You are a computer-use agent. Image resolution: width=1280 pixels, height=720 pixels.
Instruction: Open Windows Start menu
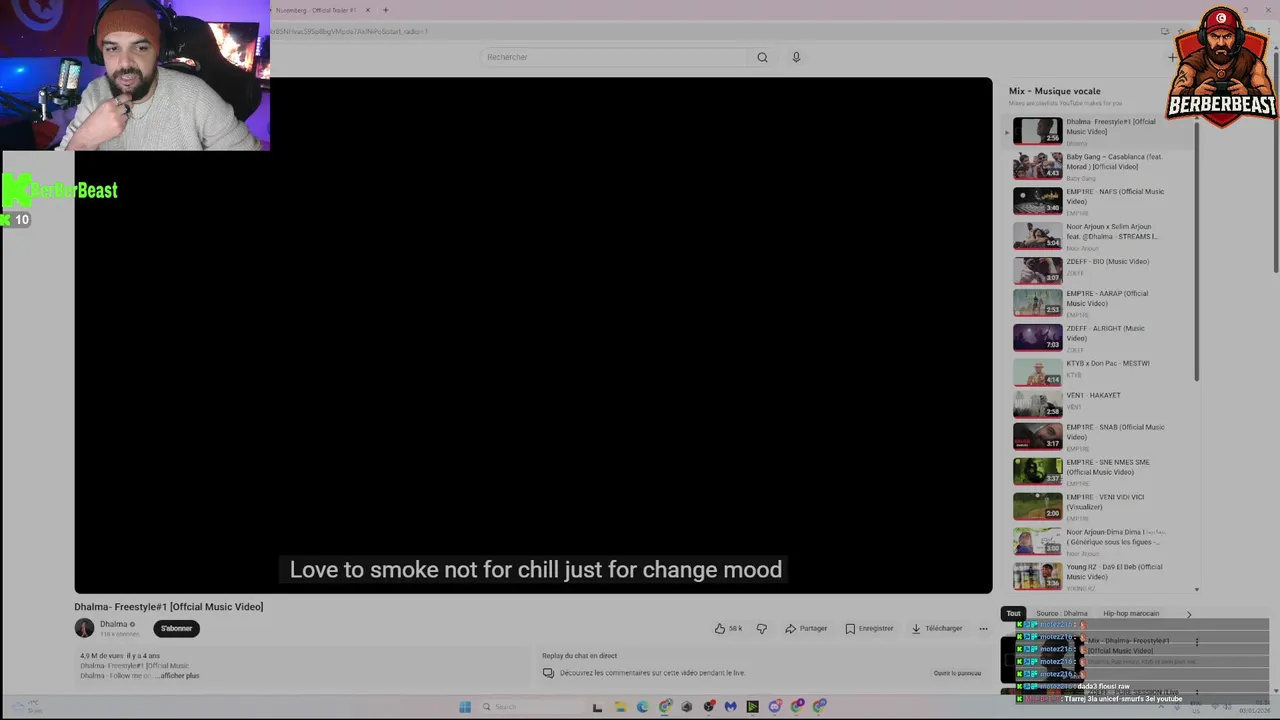click(465, 707)
